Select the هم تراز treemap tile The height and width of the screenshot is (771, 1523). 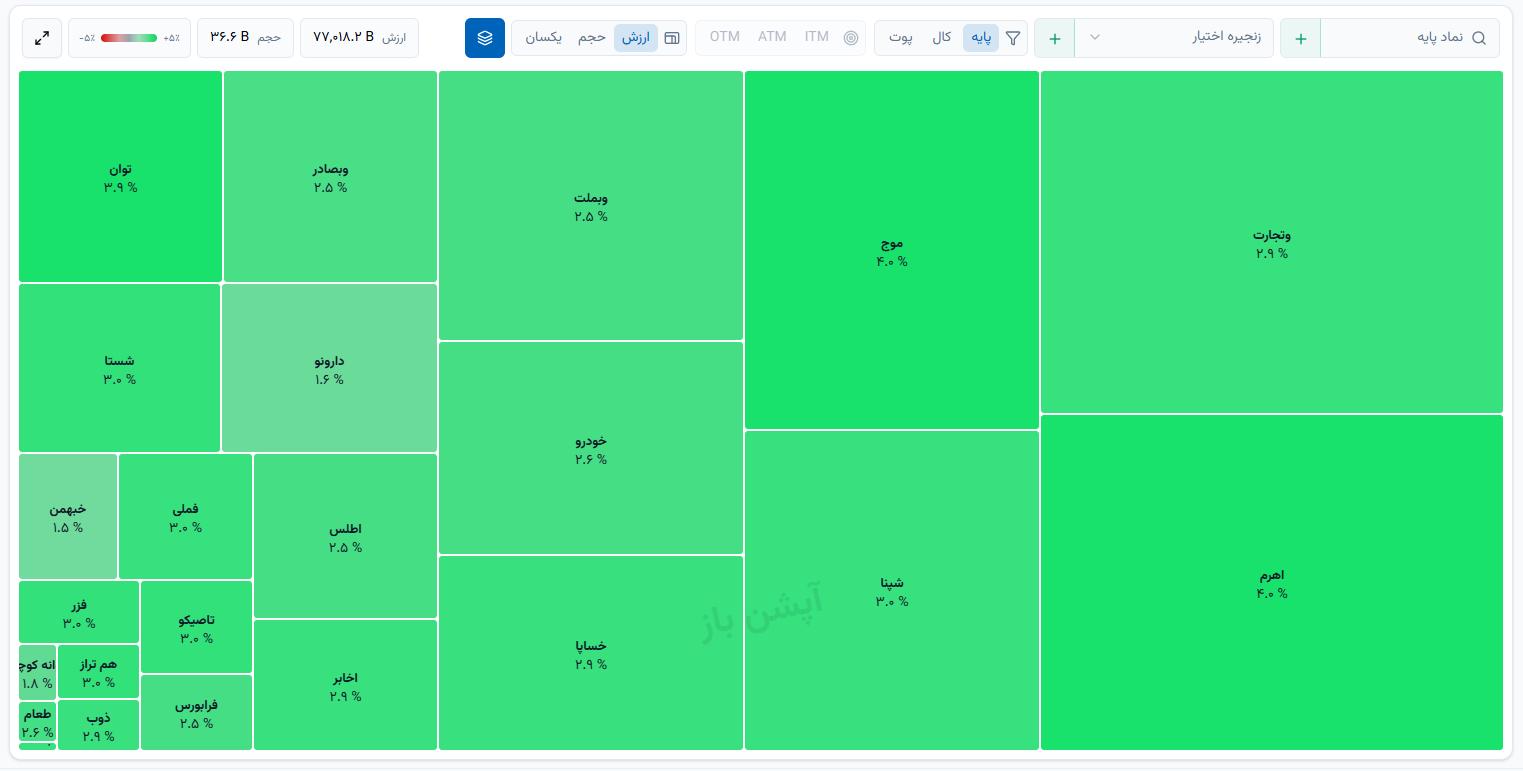(x=98, y=672)
